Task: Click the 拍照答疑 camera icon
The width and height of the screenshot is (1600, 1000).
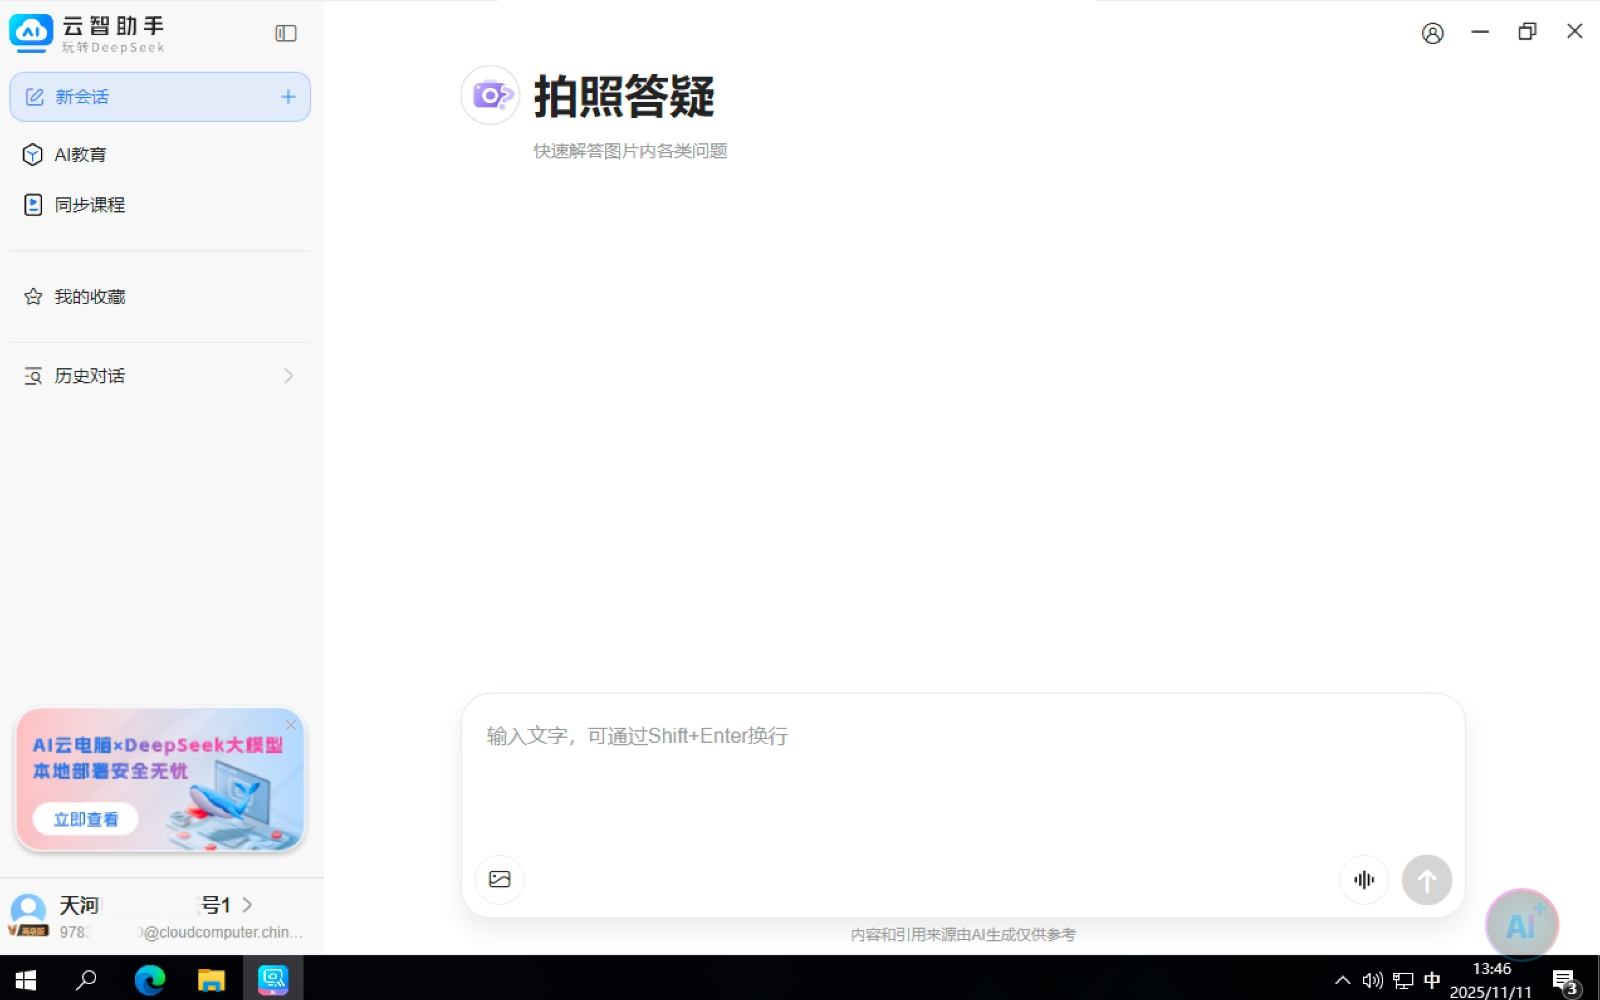Action: pyautogui.click(x=490, y=96)
